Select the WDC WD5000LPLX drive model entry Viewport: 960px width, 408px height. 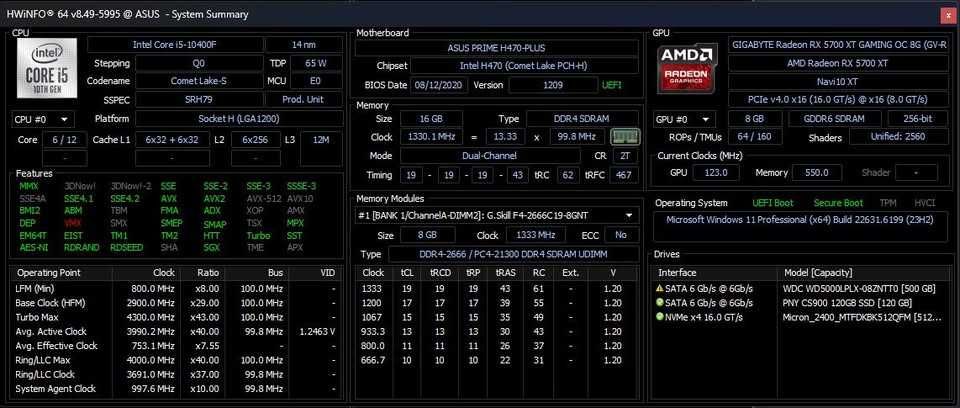[x=860, y=288]
